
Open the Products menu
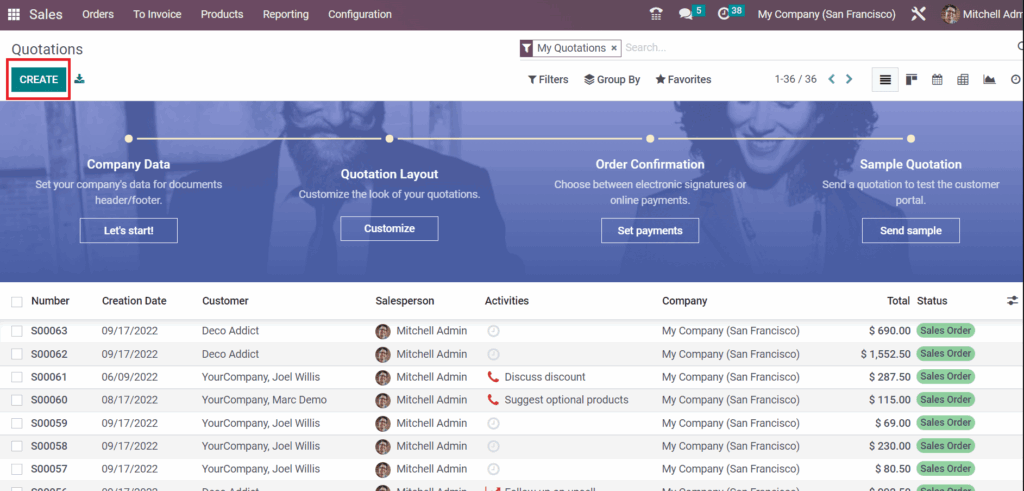click(222, 14)
